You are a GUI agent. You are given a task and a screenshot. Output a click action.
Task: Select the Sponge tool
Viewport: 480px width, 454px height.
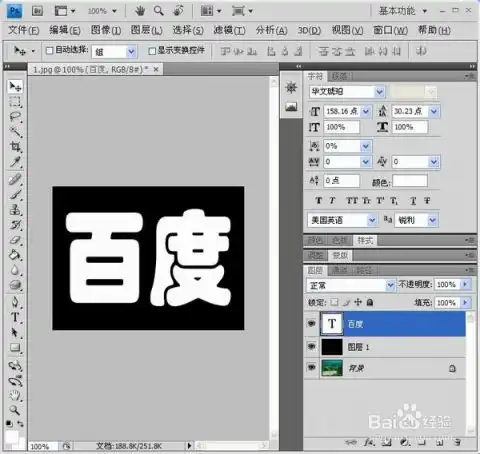(15, 285)
